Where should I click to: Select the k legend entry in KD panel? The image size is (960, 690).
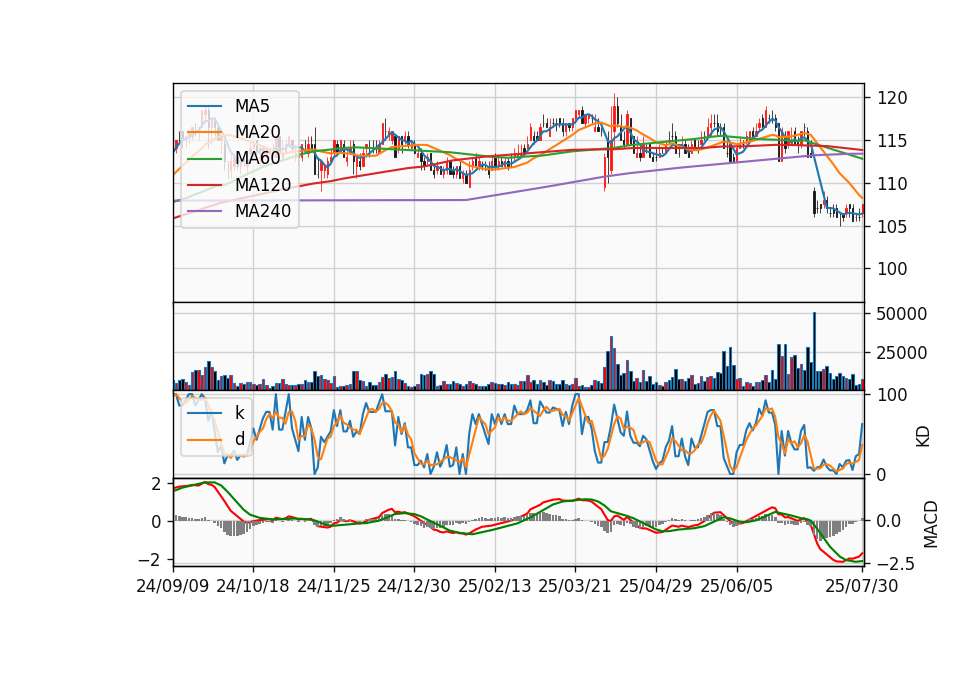(x=239, y=413)
